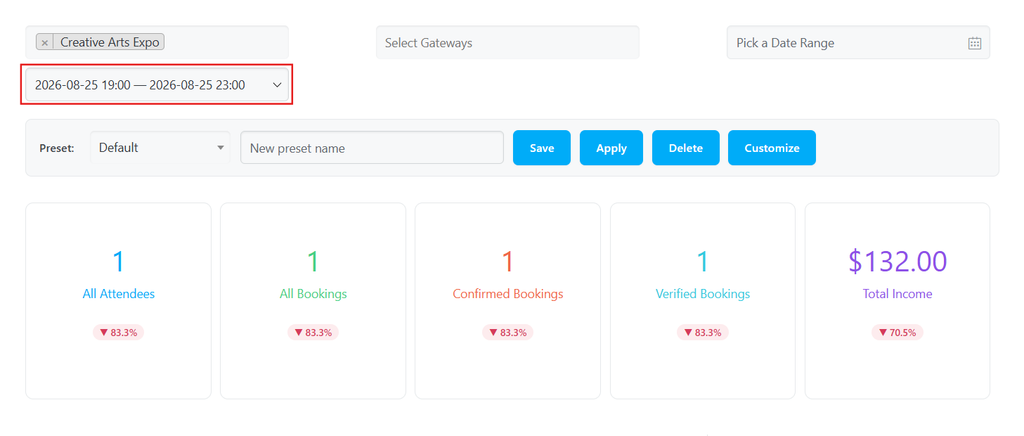Click the New preset name field
This screenshot has height=436, width=1024.
click(x=372, y=148)
